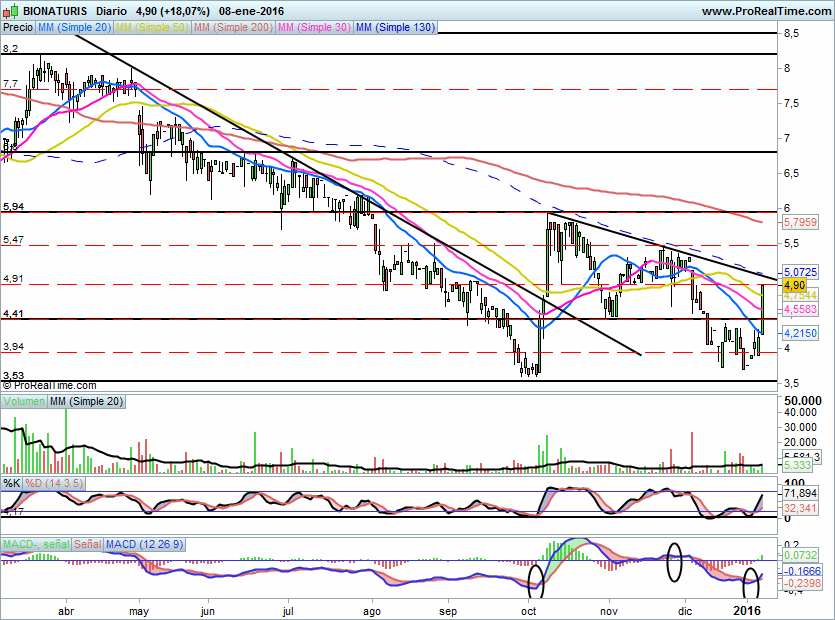Click the -0,1666 MACD value tag

801,571
